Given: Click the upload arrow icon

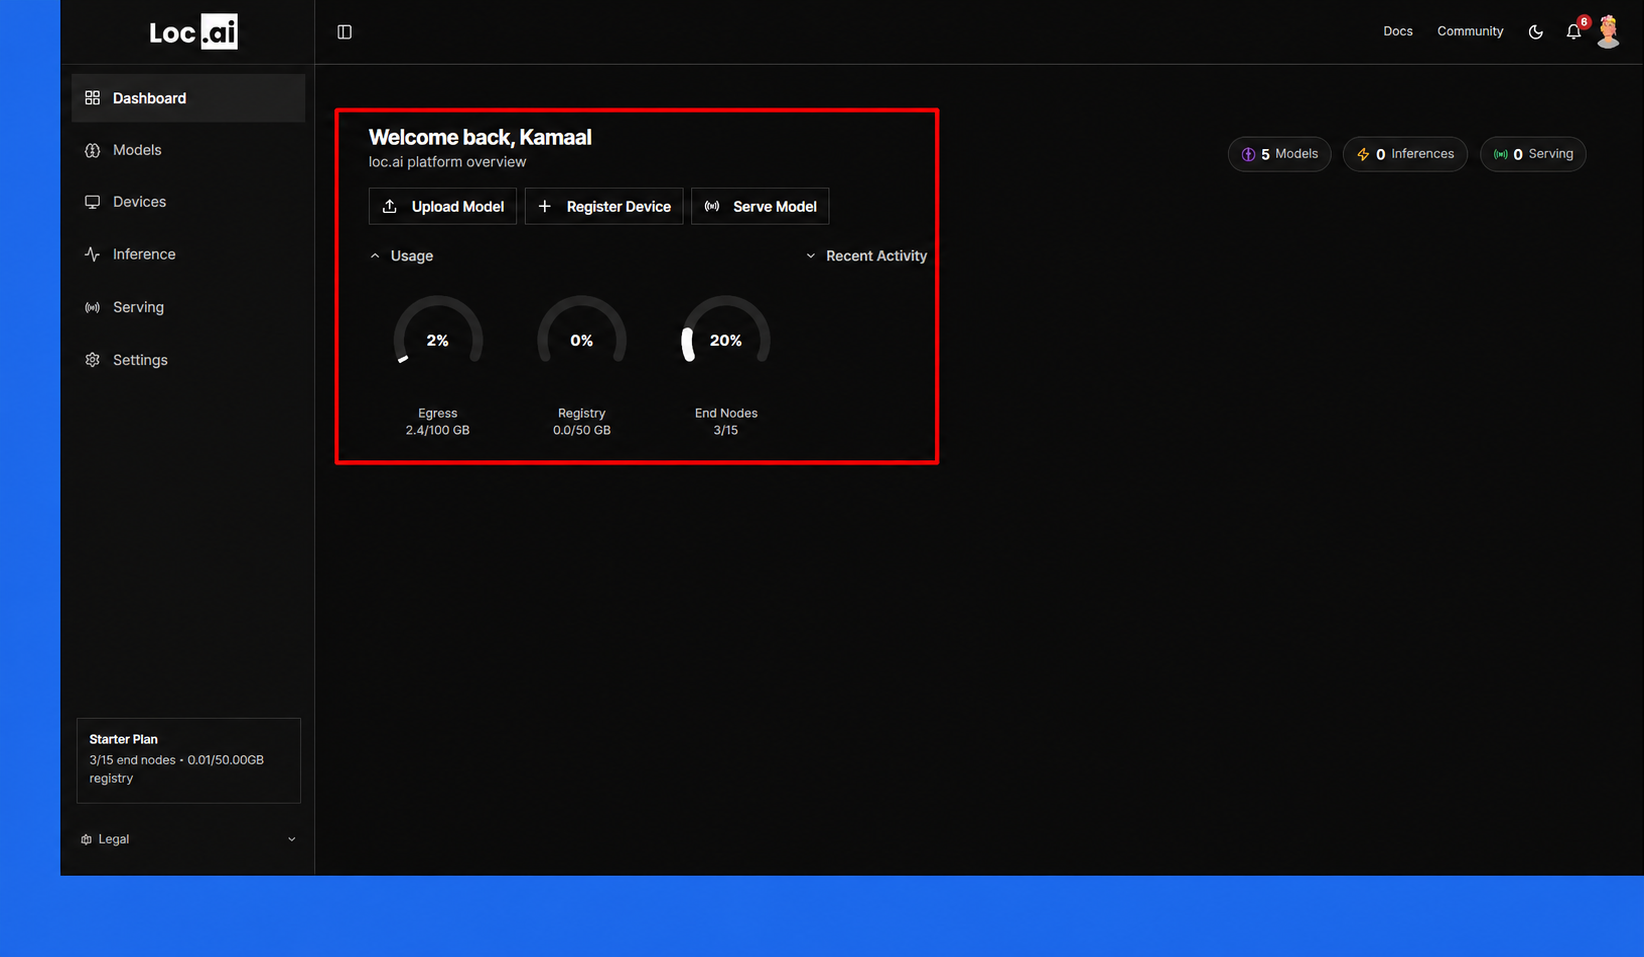Looking at the screenshot, I should click(x=390, y=206).
